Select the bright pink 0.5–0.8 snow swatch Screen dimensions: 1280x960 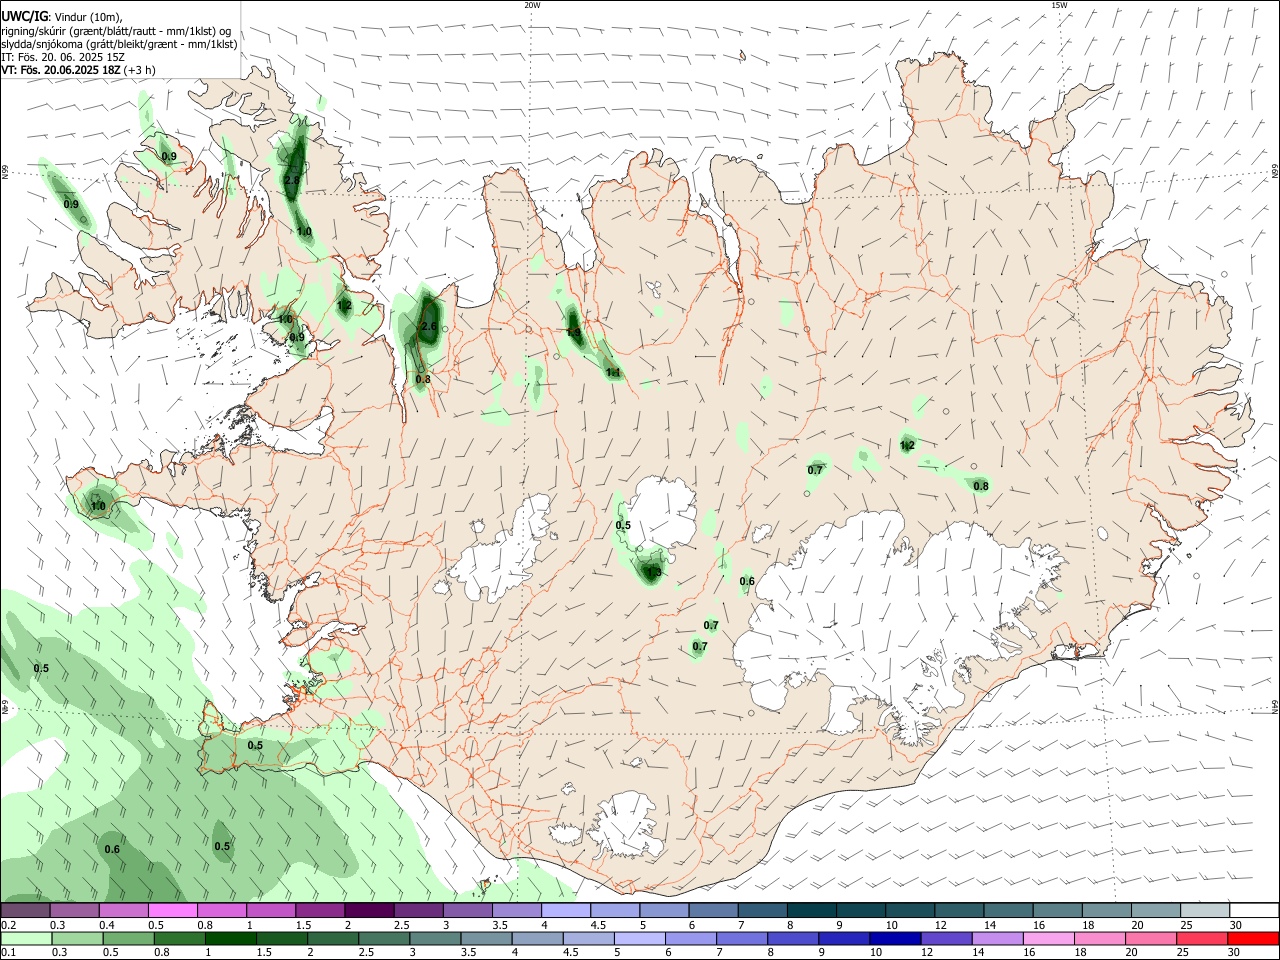pos(173,911)
